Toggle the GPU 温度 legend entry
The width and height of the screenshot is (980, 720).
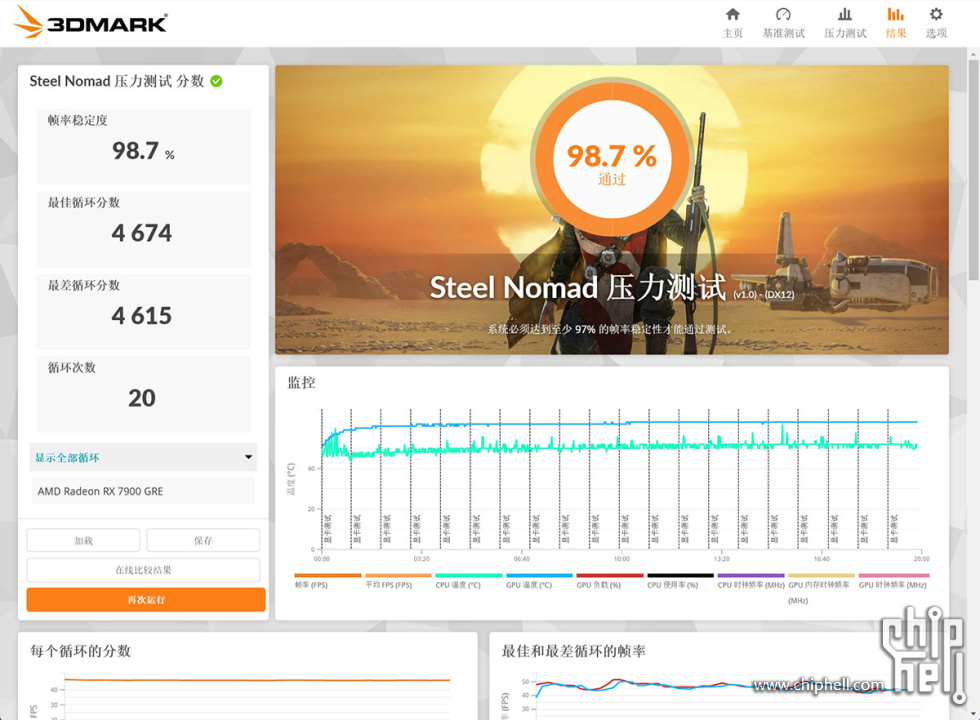point(539,581)
